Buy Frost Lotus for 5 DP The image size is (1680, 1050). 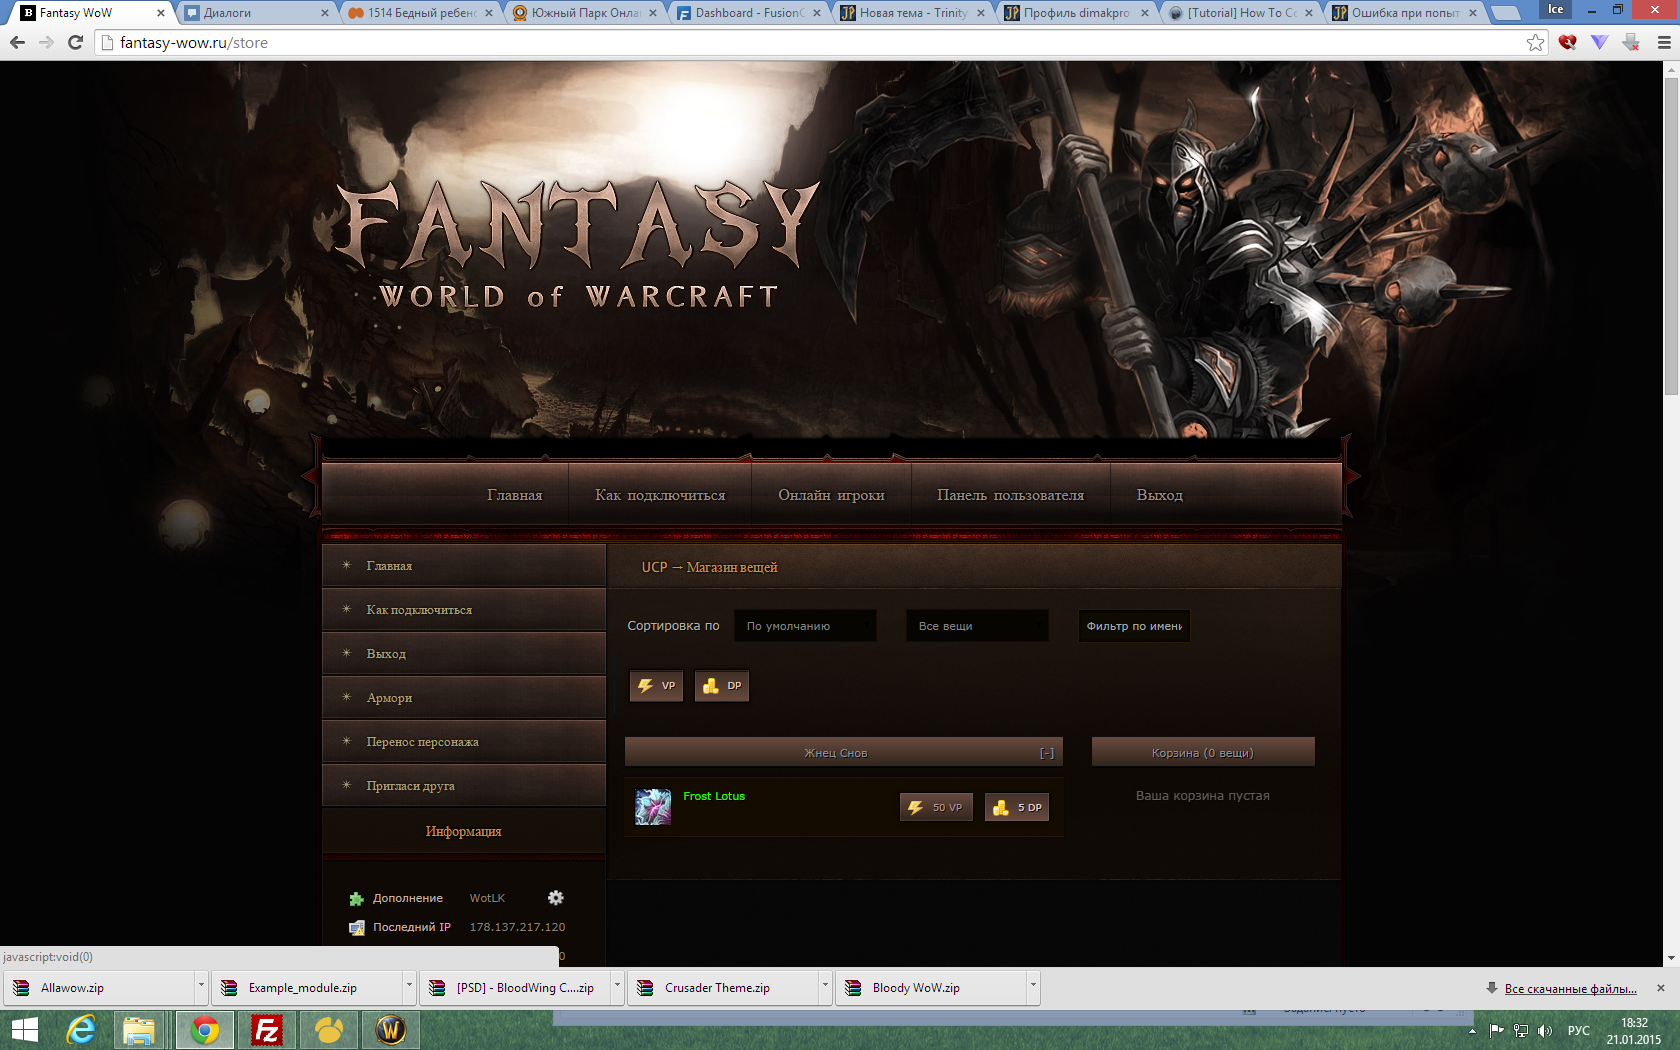click(x=1018, y=808)
